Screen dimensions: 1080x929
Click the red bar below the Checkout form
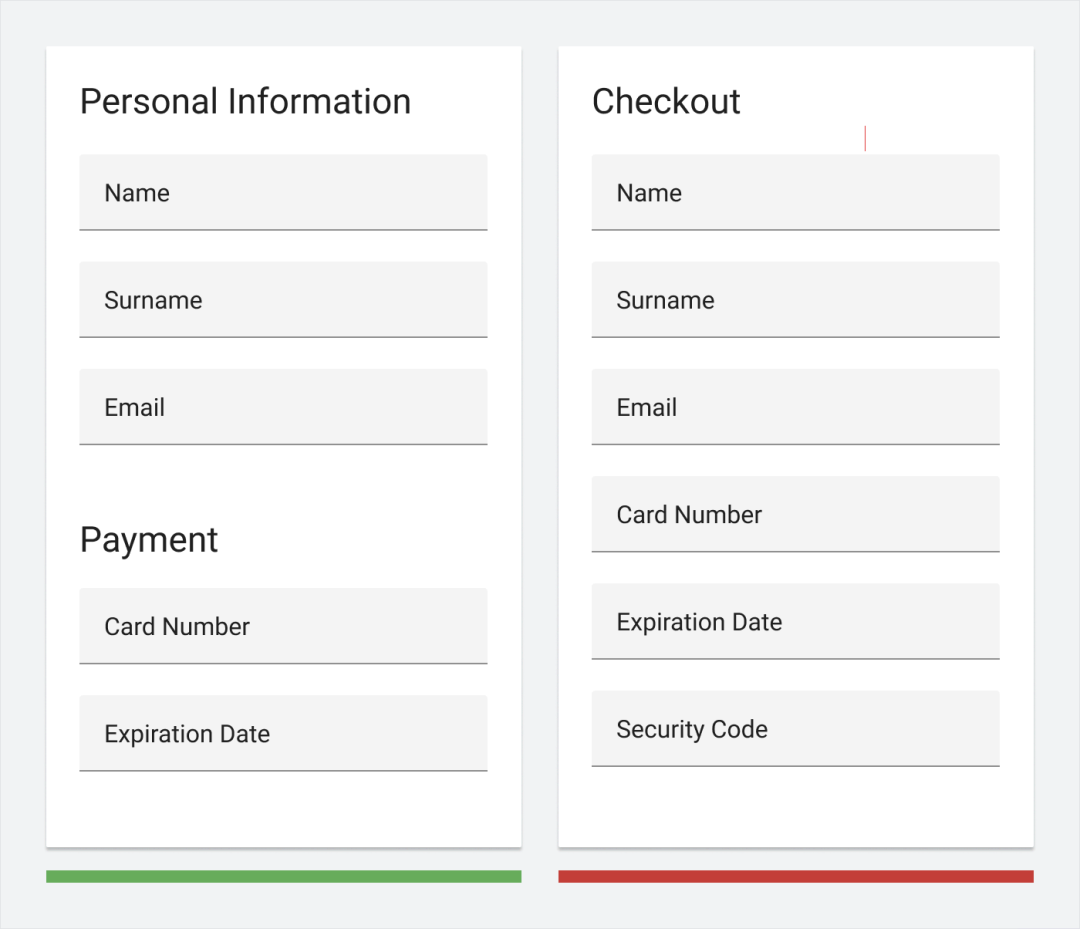point(795,876)
